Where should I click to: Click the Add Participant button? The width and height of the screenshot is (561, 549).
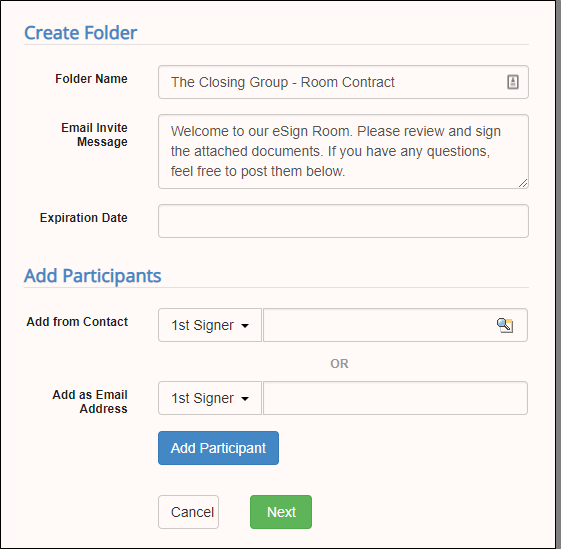pos(218,448)
